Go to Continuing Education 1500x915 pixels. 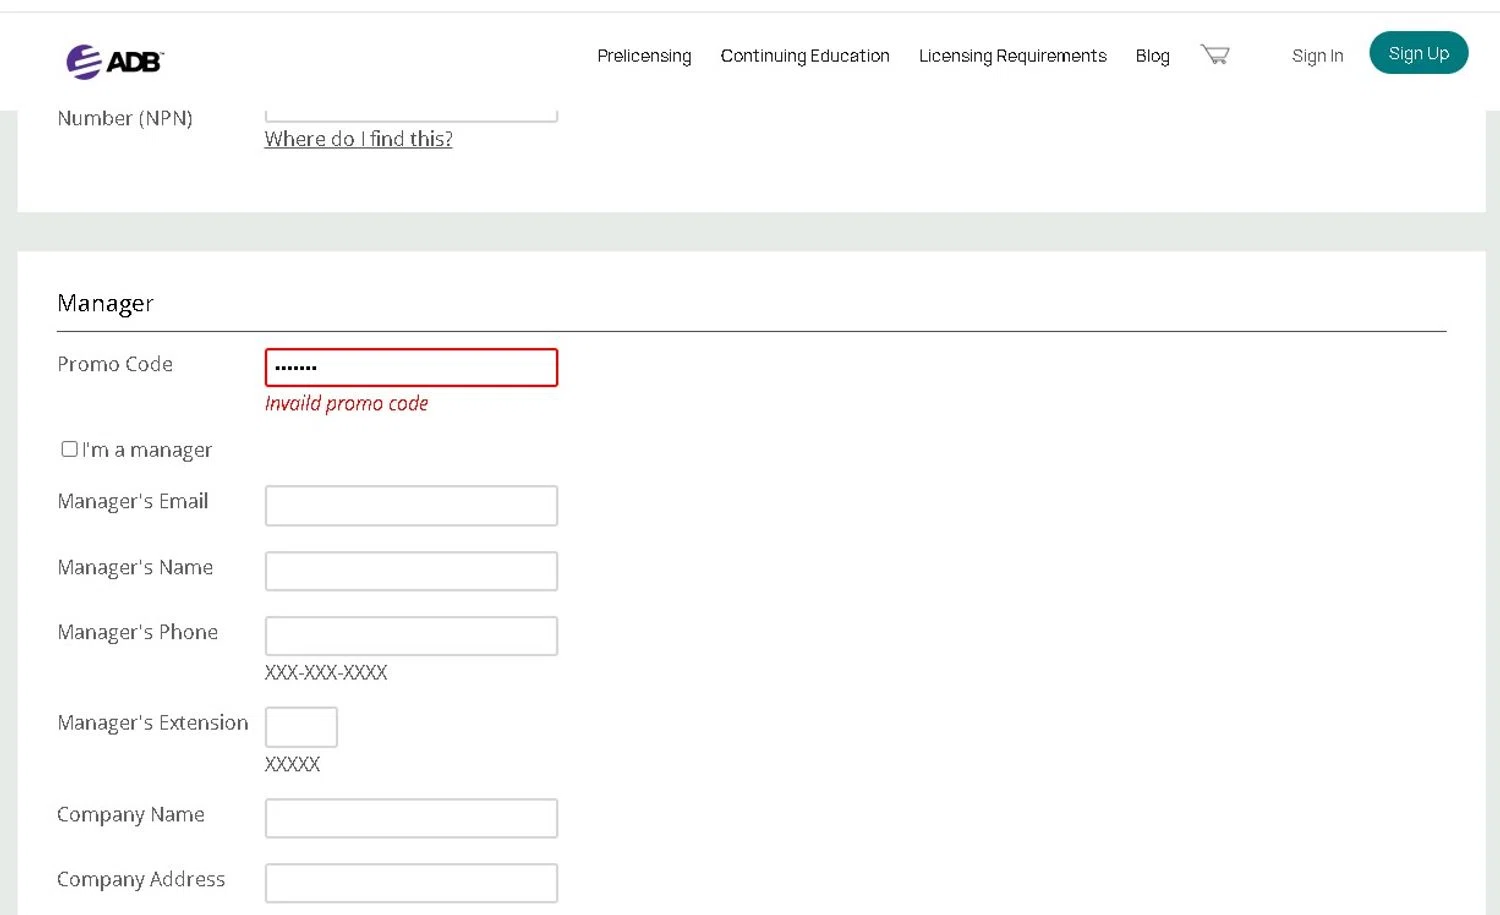point(805,56)
